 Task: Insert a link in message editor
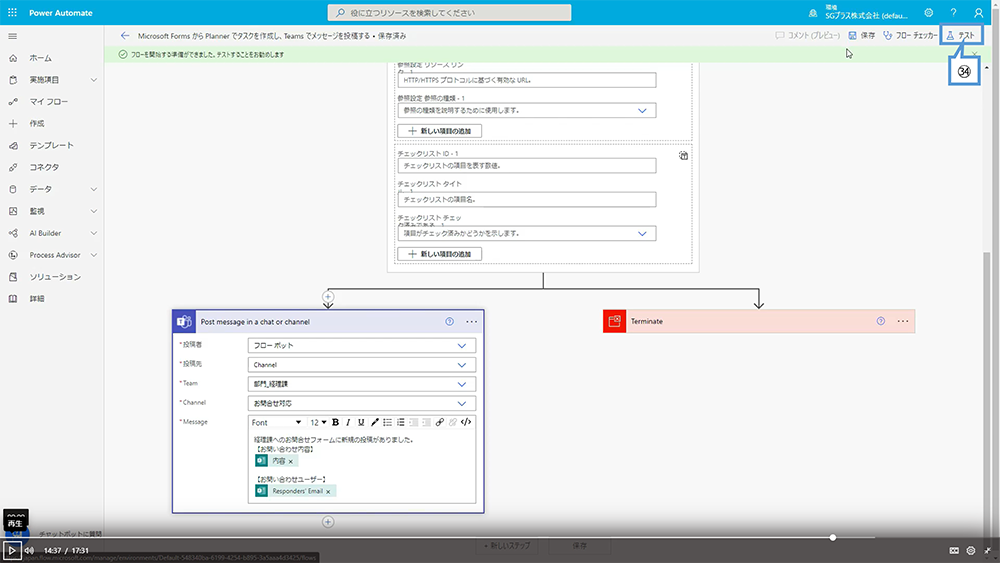[439, 422]
